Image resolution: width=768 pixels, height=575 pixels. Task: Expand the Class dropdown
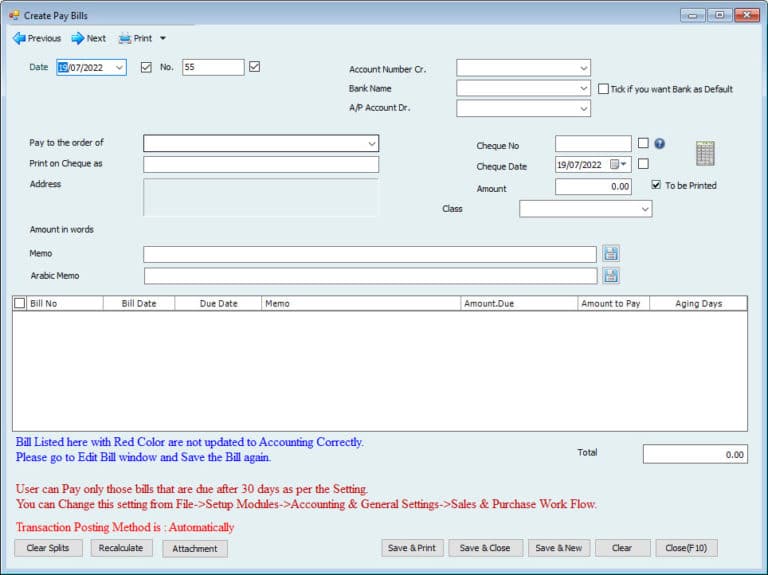(645, 209)
